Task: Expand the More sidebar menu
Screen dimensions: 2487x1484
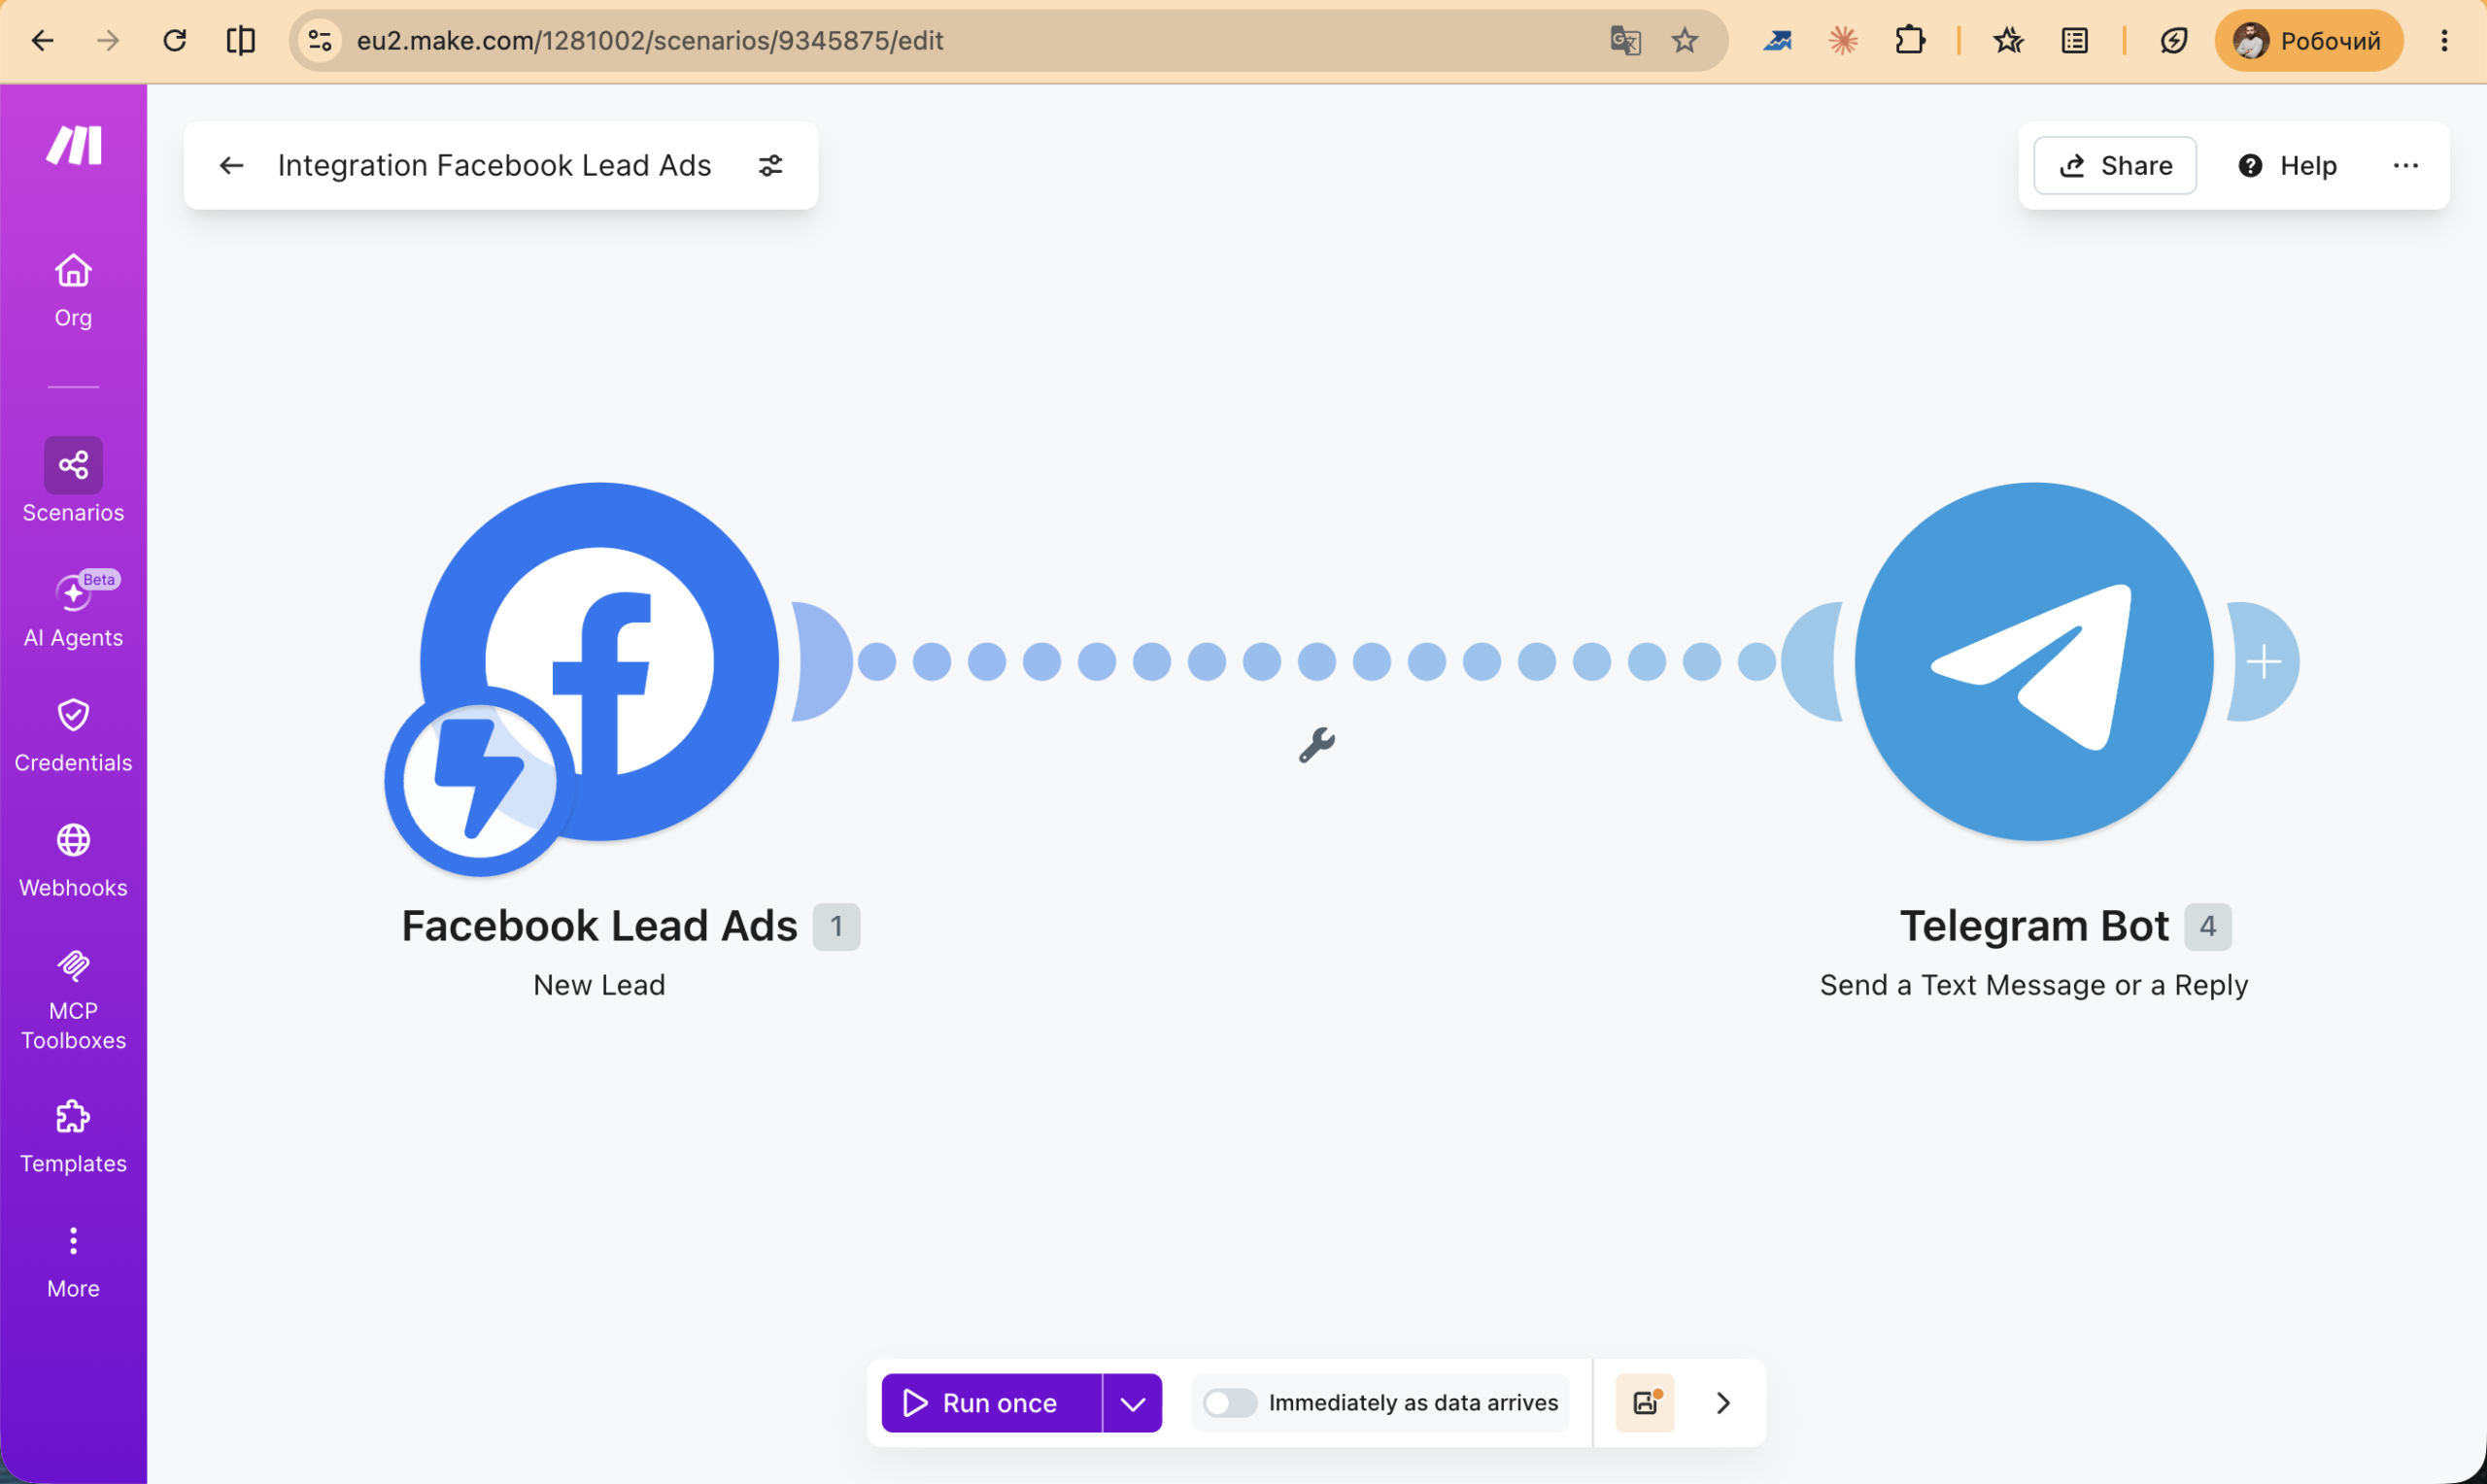Action: pyautogui.click(x=73, y=1263)
